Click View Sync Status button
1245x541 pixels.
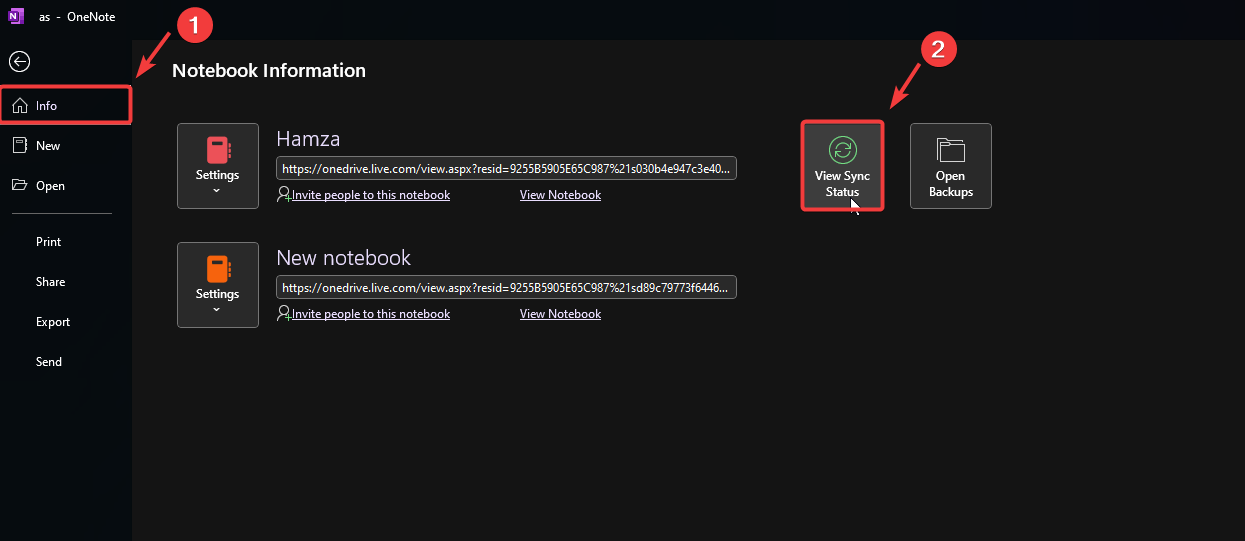(843, 166)
